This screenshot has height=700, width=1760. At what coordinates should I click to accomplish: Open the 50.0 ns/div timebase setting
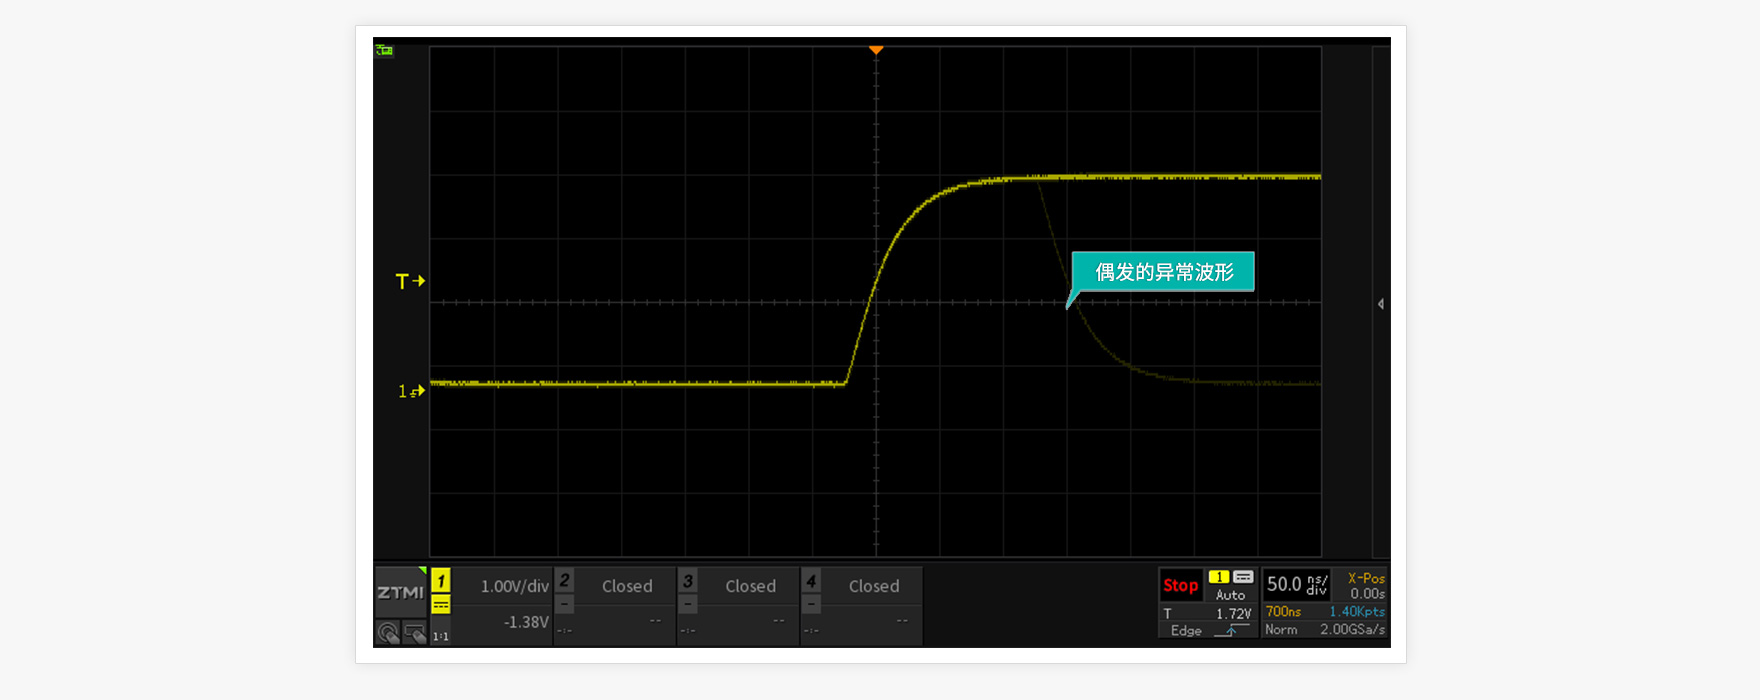click(x=1296, y=585)
